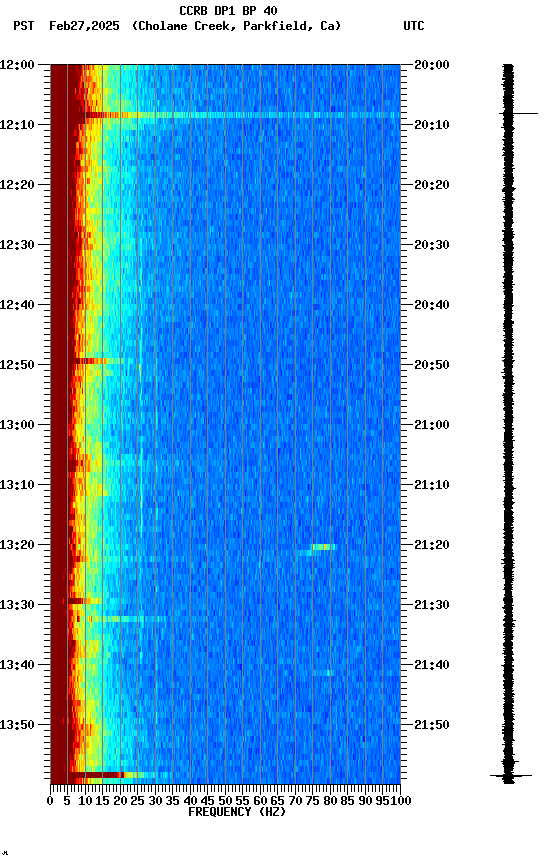Click the date label "Feb27,2025"
The width and height of the screenshot is (552, 864).
tap(84, 26)
